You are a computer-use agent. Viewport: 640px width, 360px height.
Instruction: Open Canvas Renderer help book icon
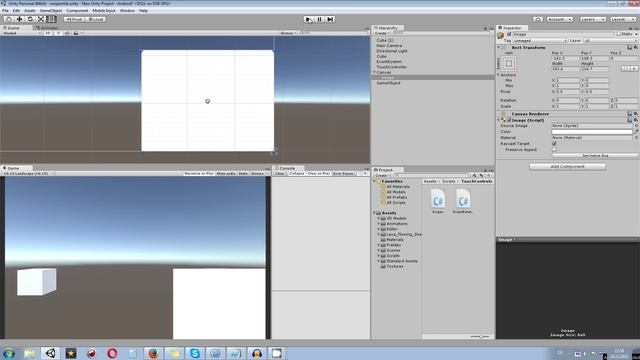click(630, 114)
